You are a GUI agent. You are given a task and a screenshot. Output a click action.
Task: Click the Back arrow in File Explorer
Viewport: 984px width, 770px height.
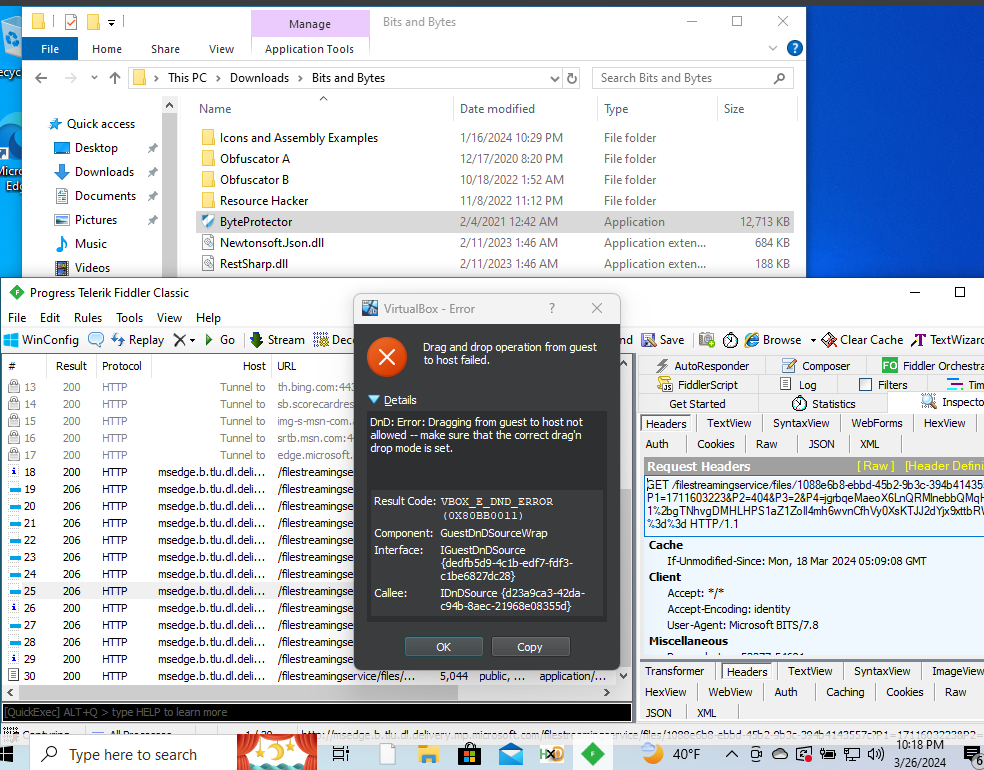point(41,78)
